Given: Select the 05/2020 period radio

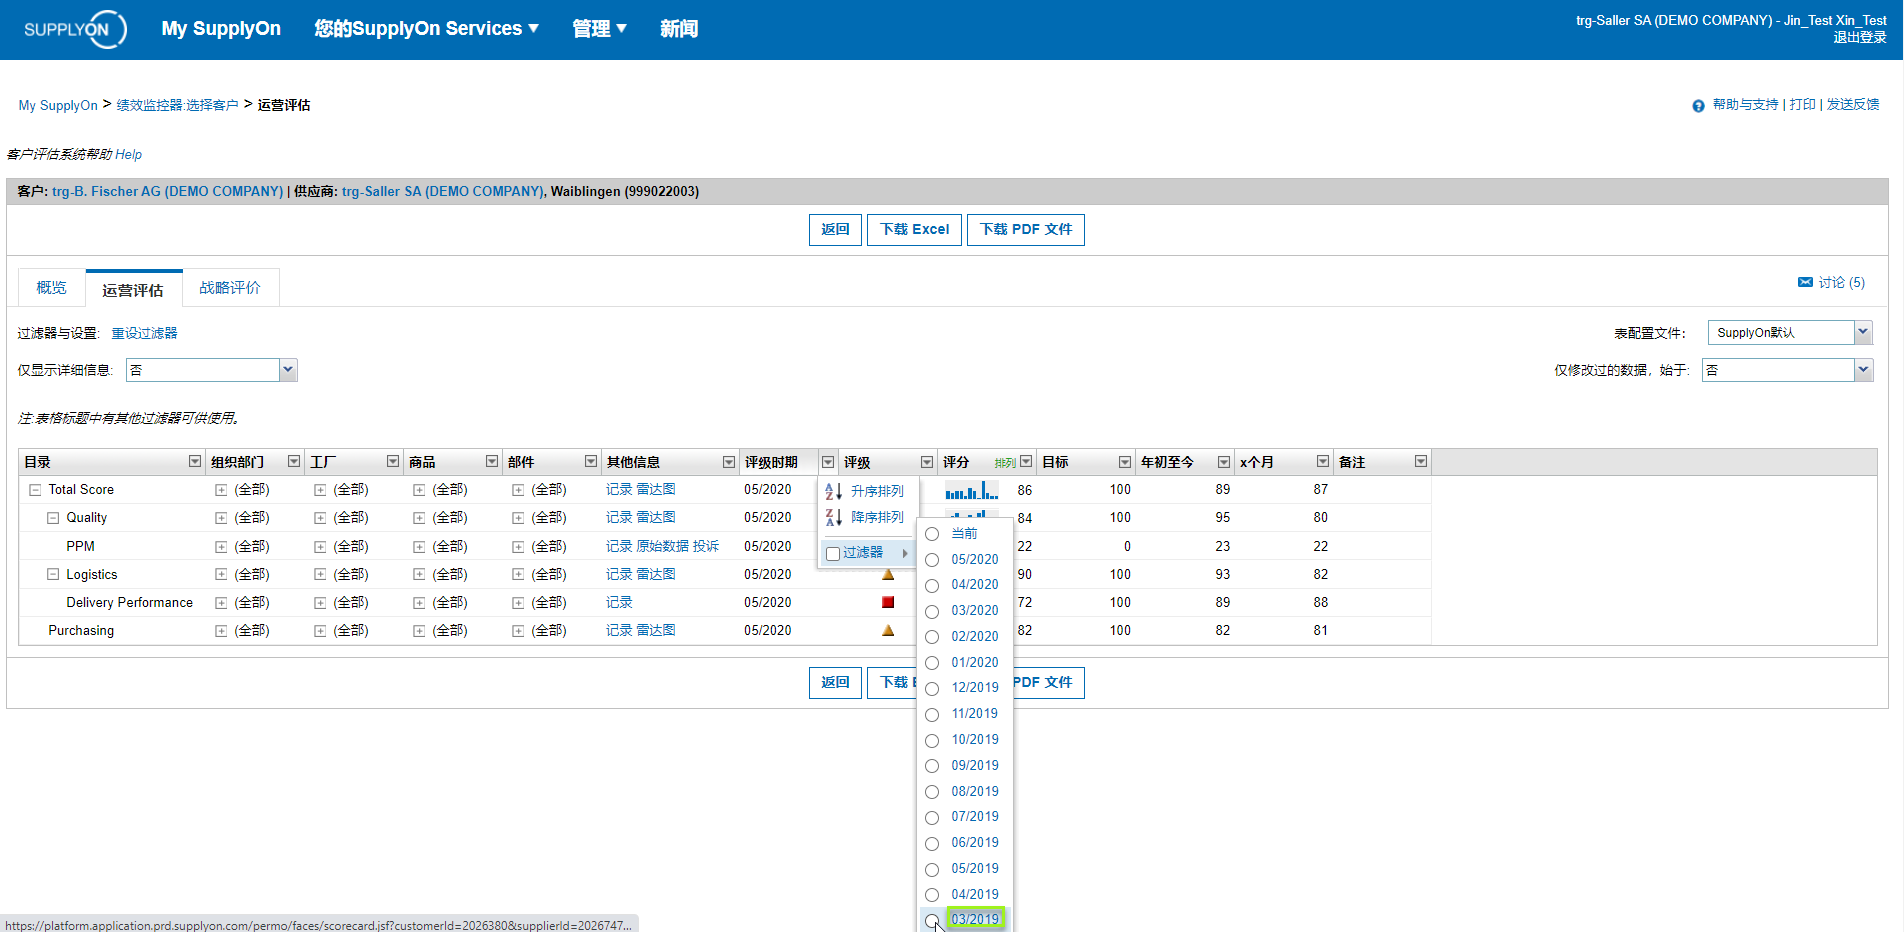Looking at the screenshot, I should point(932,560).
